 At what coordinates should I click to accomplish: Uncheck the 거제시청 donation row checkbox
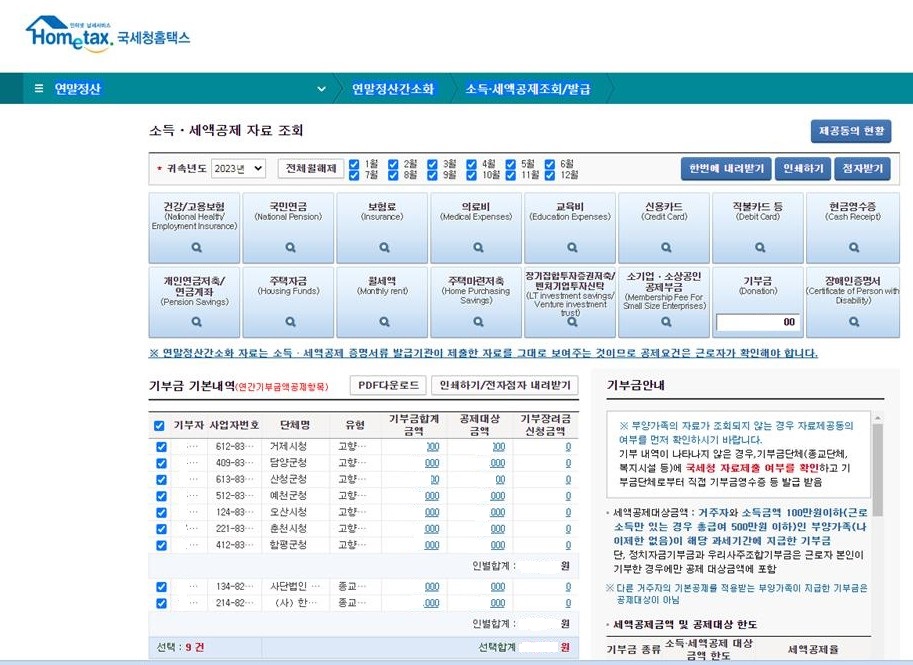pos(161,447)
